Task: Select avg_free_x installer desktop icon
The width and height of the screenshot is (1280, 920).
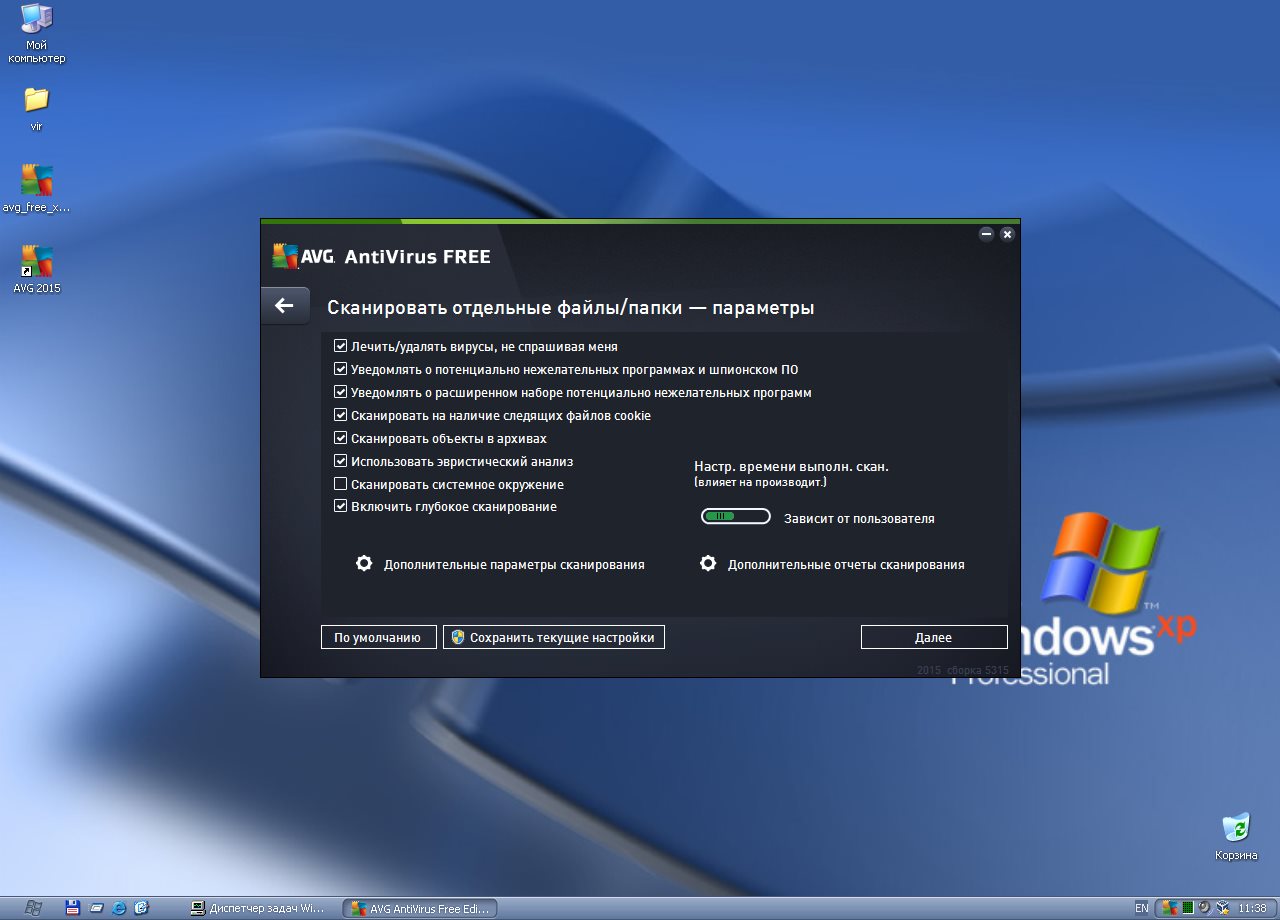Action: 36,188
